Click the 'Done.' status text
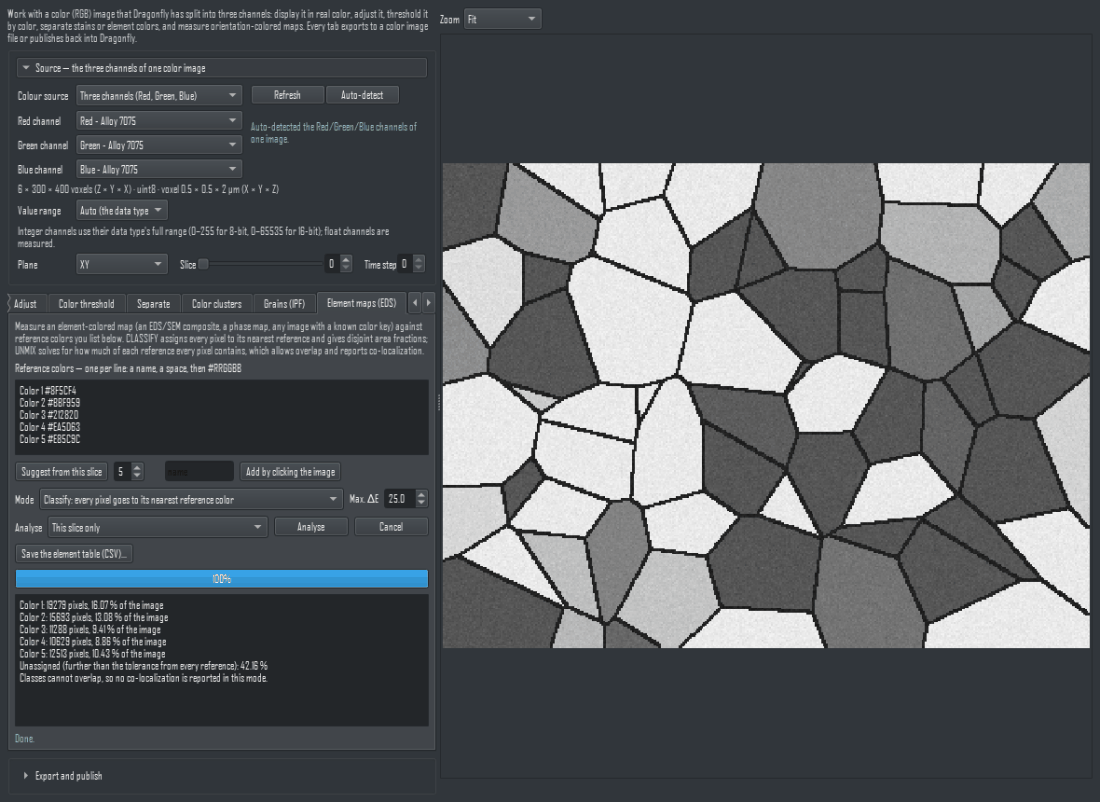Viewport: 1100px width, 802px height. click(25, 739)
